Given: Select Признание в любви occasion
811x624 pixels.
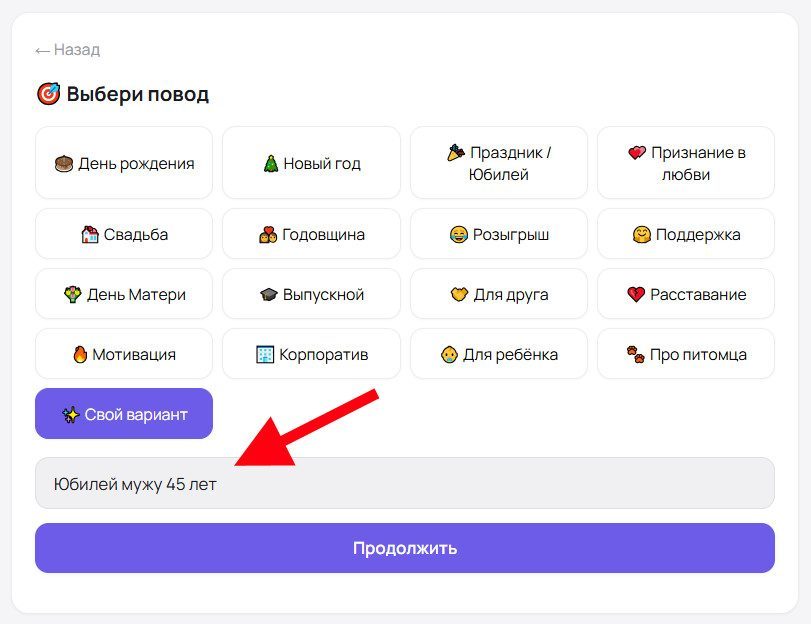Looking at the screenshot, I should 686,163.
